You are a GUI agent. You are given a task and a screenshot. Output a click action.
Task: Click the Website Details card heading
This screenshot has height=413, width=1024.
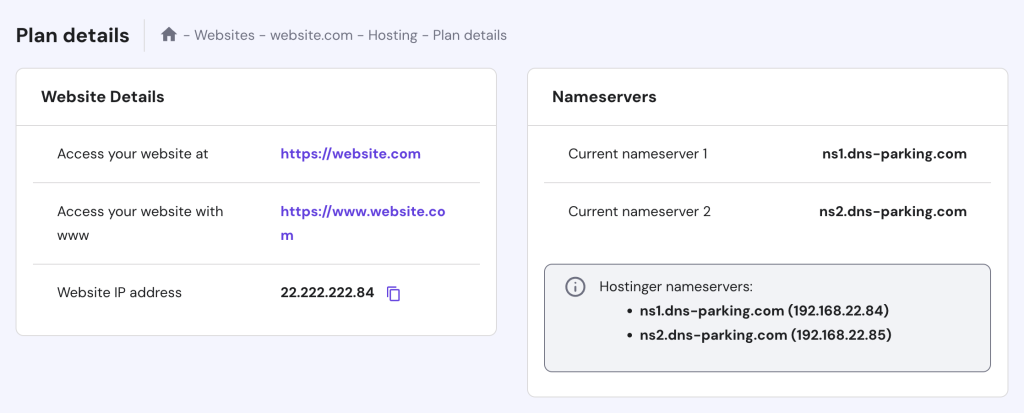pyautogui.click(x=102, y=97)
